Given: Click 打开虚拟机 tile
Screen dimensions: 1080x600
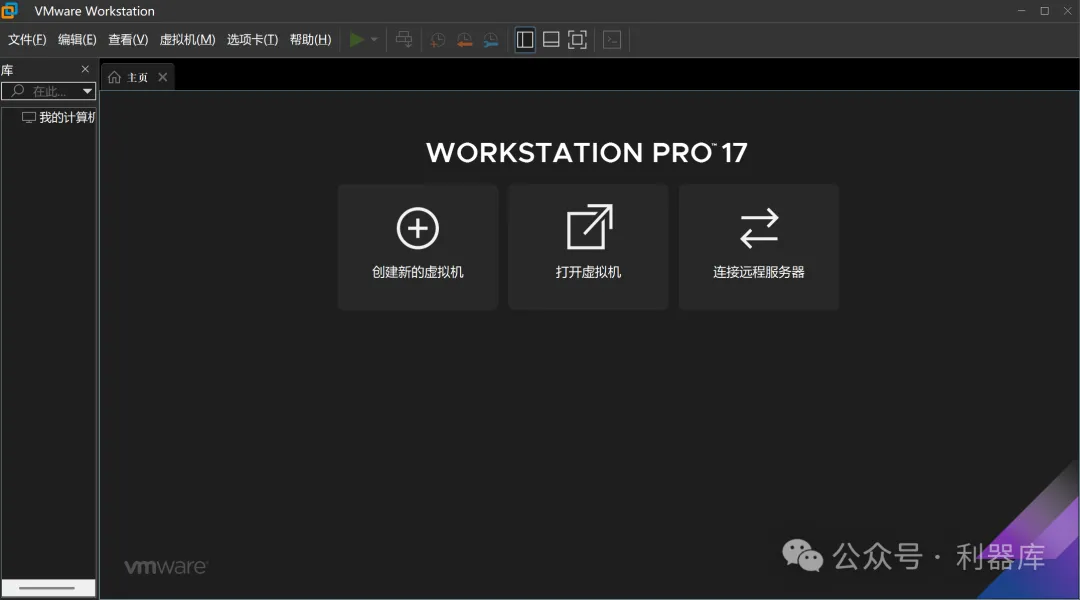Looking at the screenshot, I should click(588, 247).
